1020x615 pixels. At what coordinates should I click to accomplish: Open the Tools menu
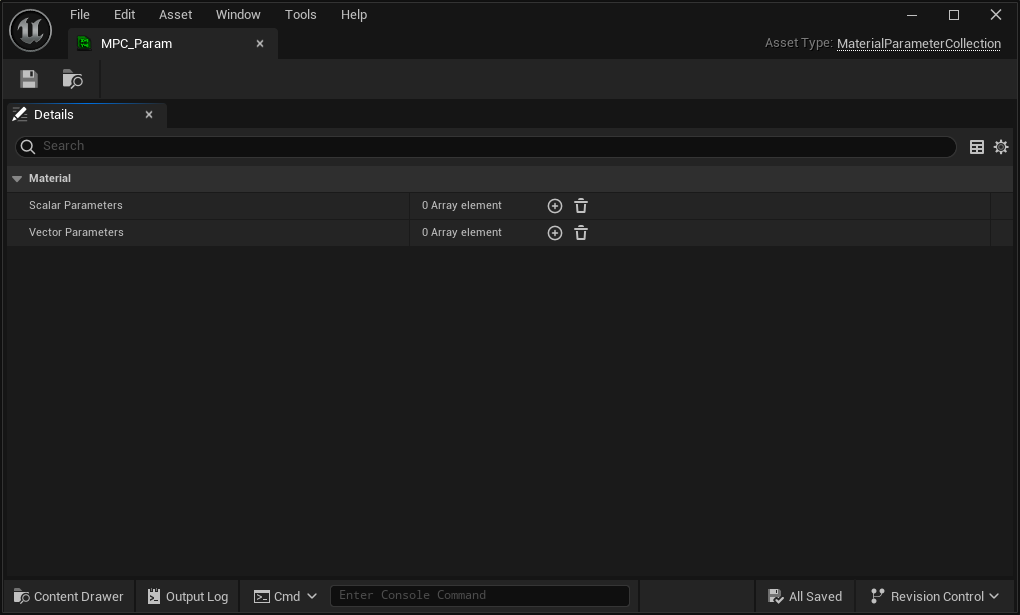[301, 14]
